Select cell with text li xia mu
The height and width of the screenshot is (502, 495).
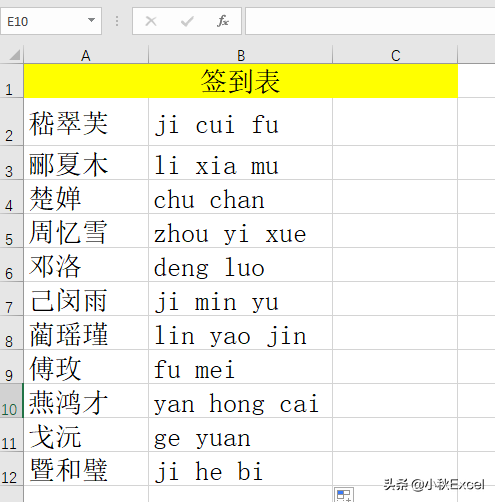[241, 163]
